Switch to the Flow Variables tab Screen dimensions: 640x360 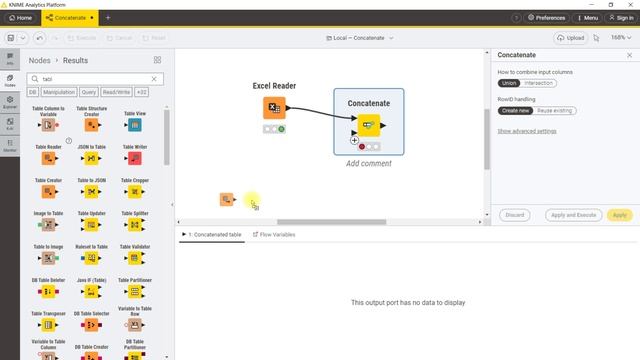pos(274,235)
